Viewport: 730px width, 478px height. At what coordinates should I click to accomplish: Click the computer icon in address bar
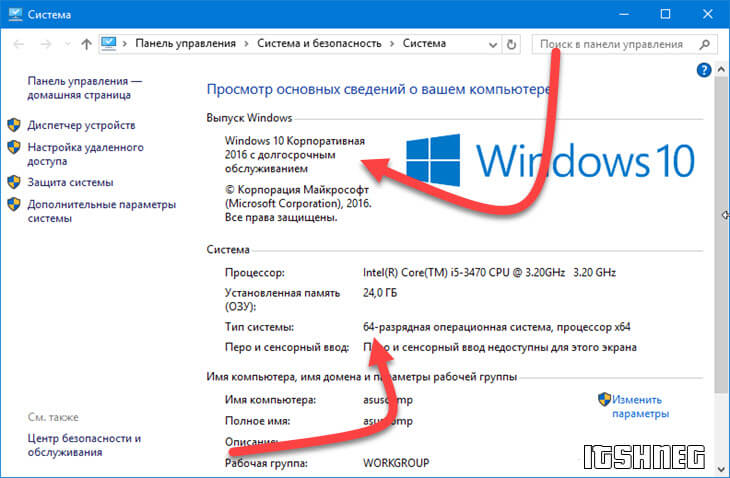(108, 44)
